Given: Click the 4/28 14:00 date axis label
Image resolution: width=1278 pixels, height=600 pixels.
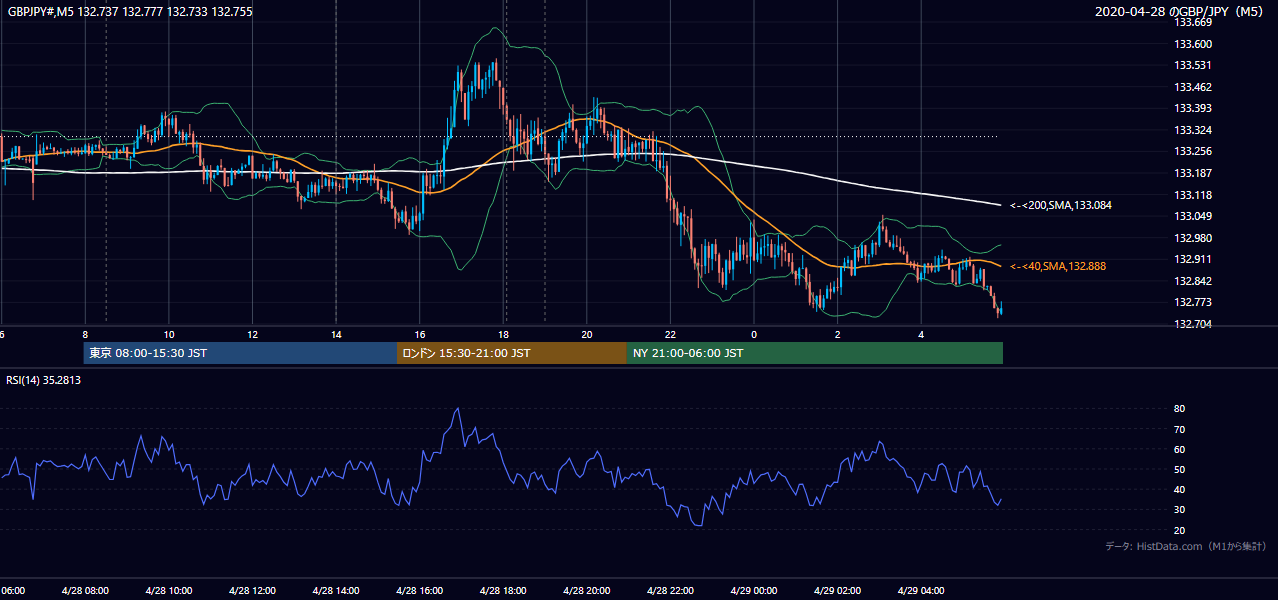Looking at the screenshot, I should [336, 590].
